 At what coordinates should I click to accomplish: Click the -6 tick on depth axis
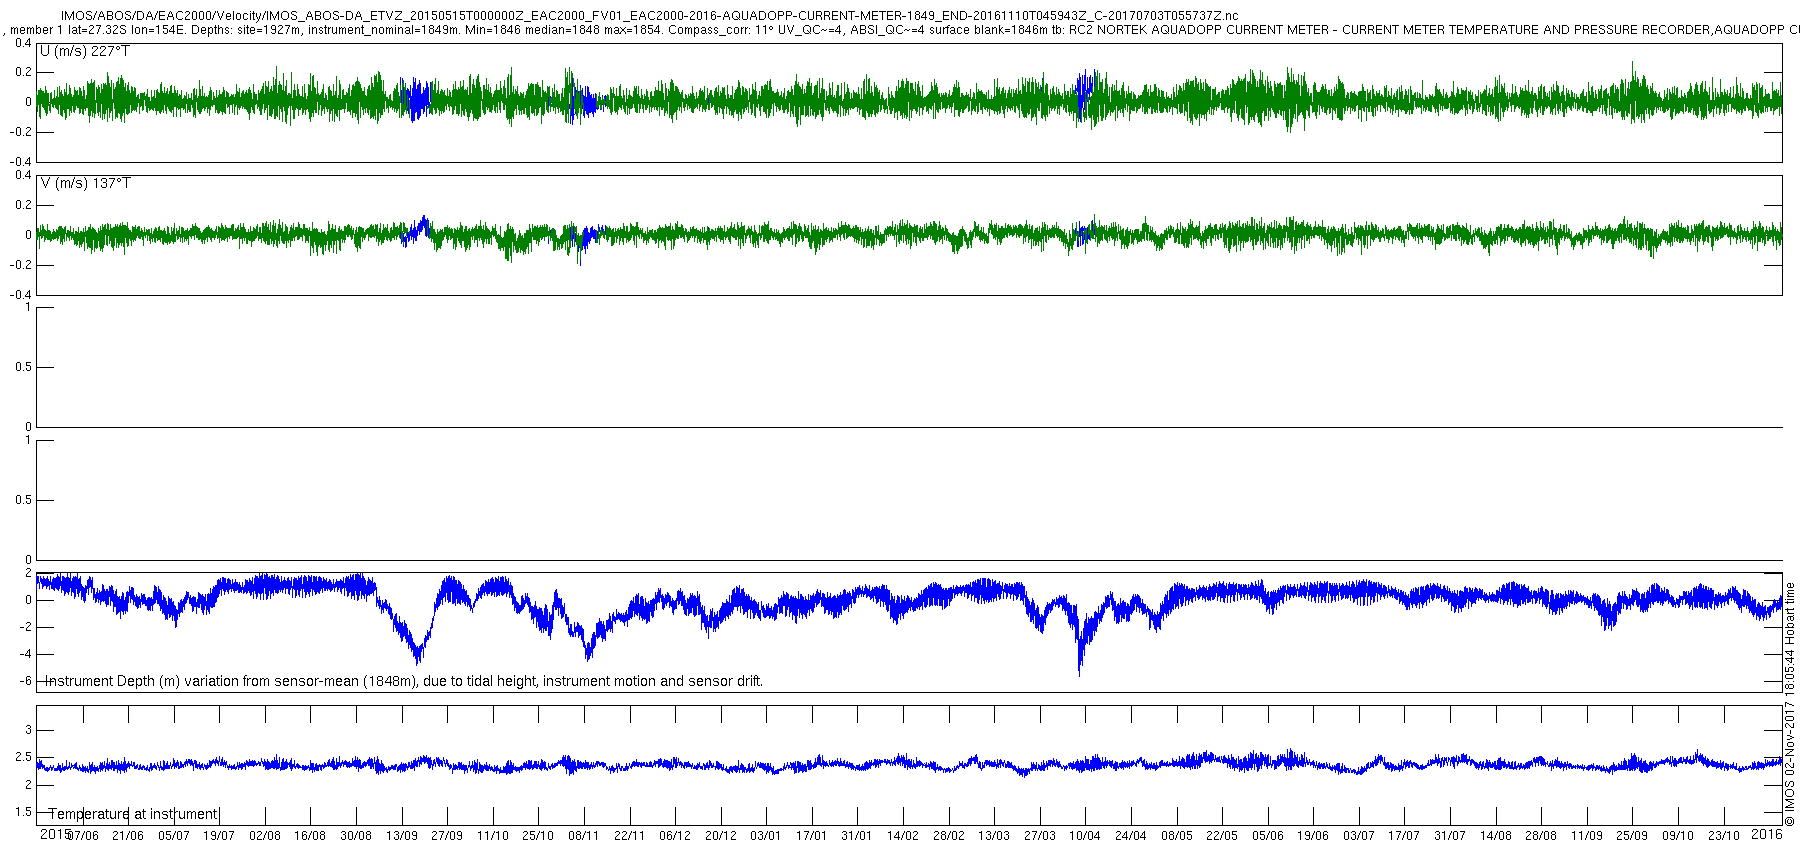pyautogui.click(x=25, y=681)
